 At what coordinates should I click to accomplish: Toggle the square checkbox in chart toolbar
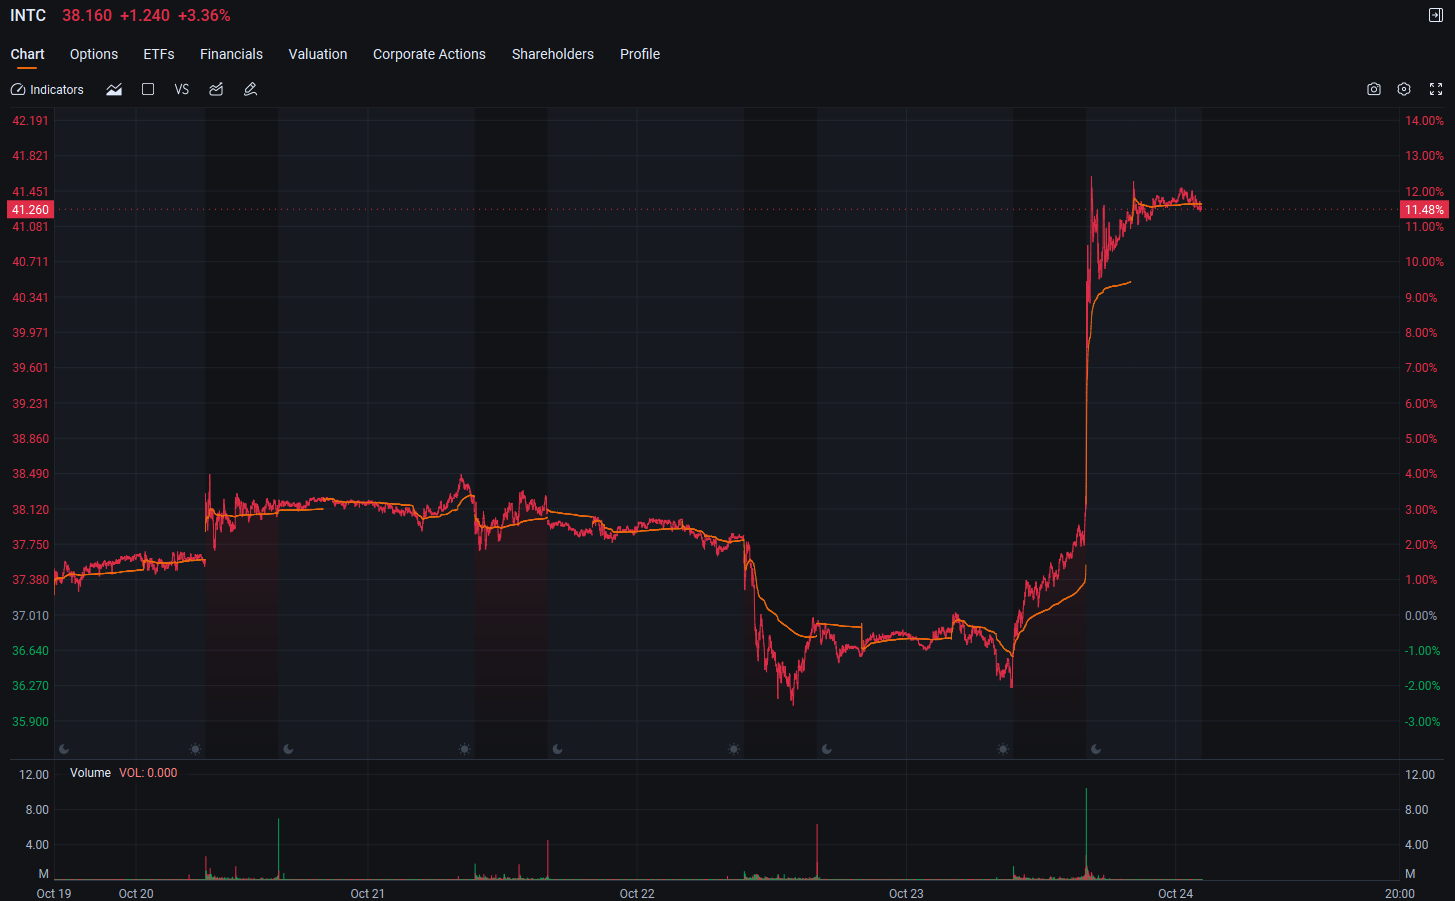[148, 89]
